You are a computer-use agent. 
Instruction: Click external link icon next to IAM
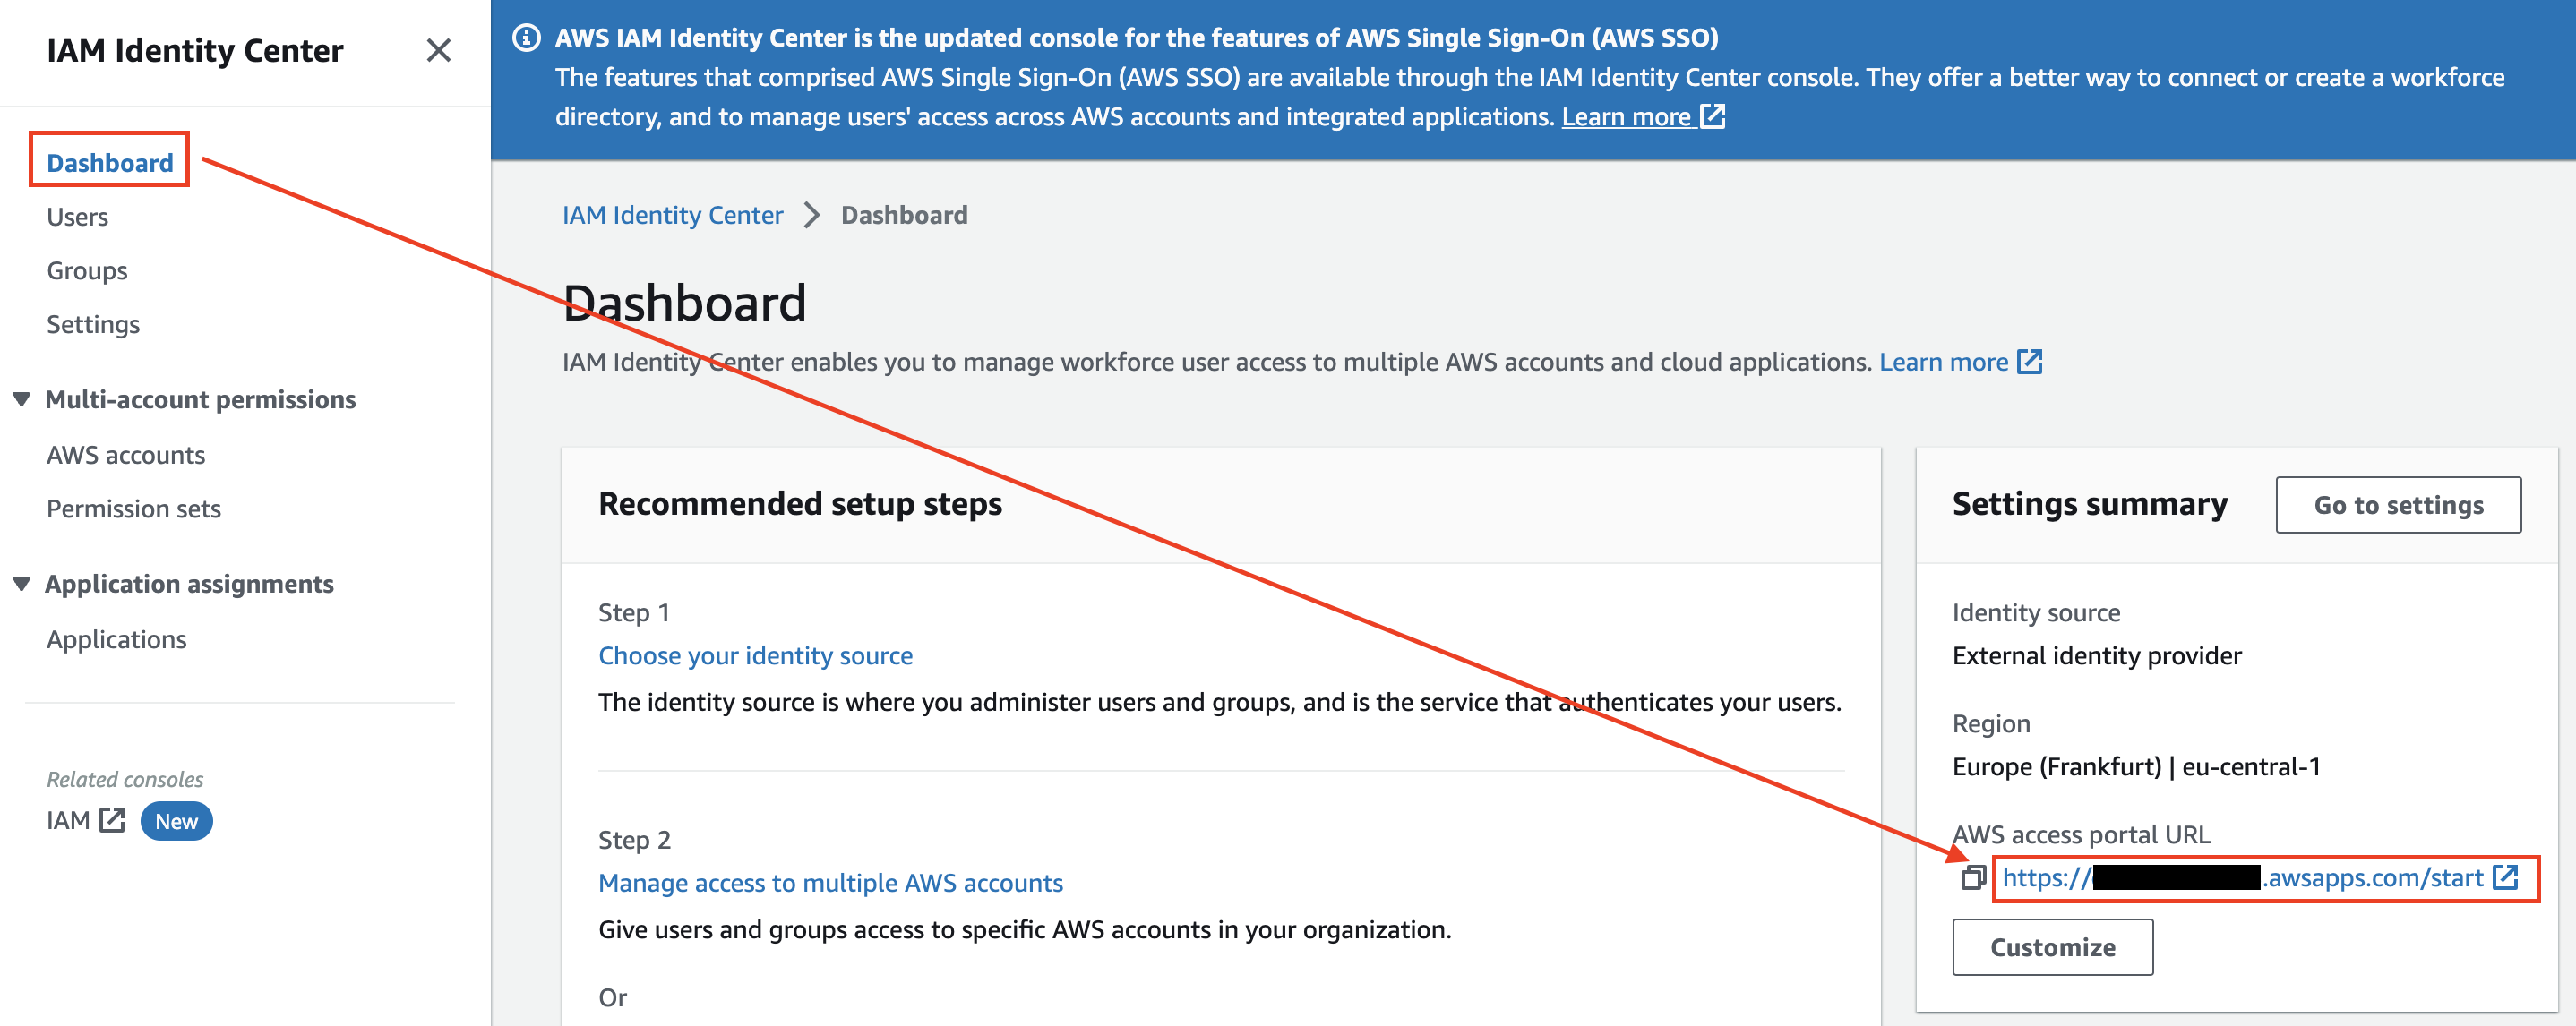point(112,820)
